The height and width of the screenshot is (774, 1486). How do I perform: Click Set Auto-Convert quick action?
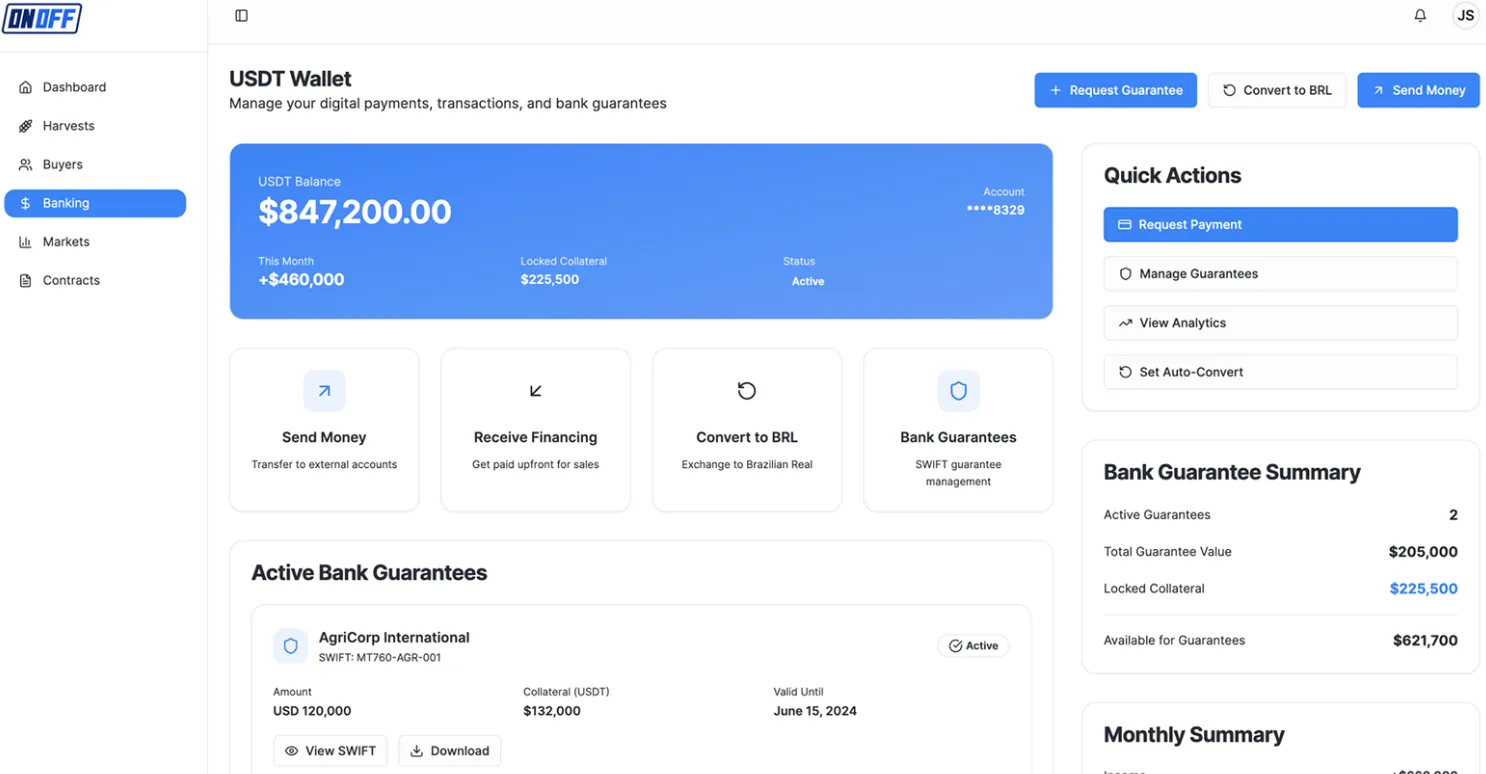click(x=1280, y=372)
